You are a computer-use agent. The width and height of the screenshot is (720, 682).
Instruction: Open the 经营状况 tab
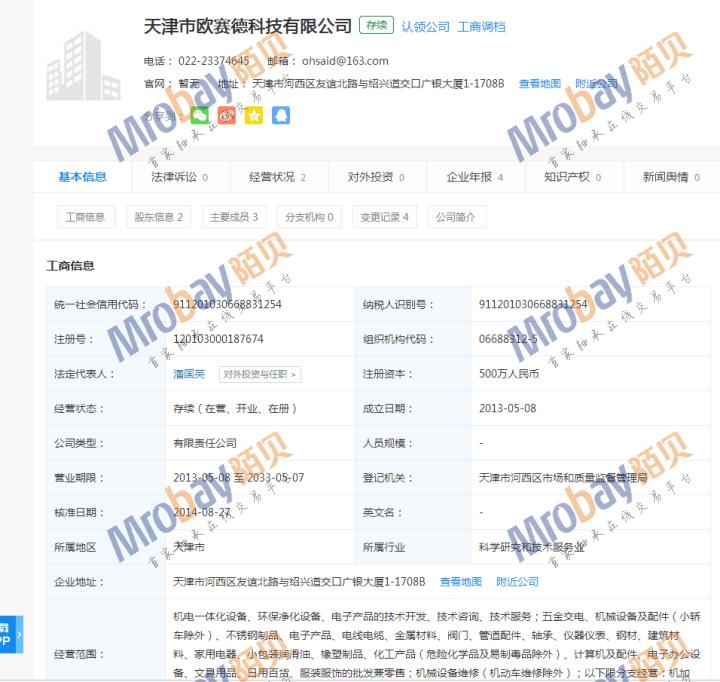[277, 177]
